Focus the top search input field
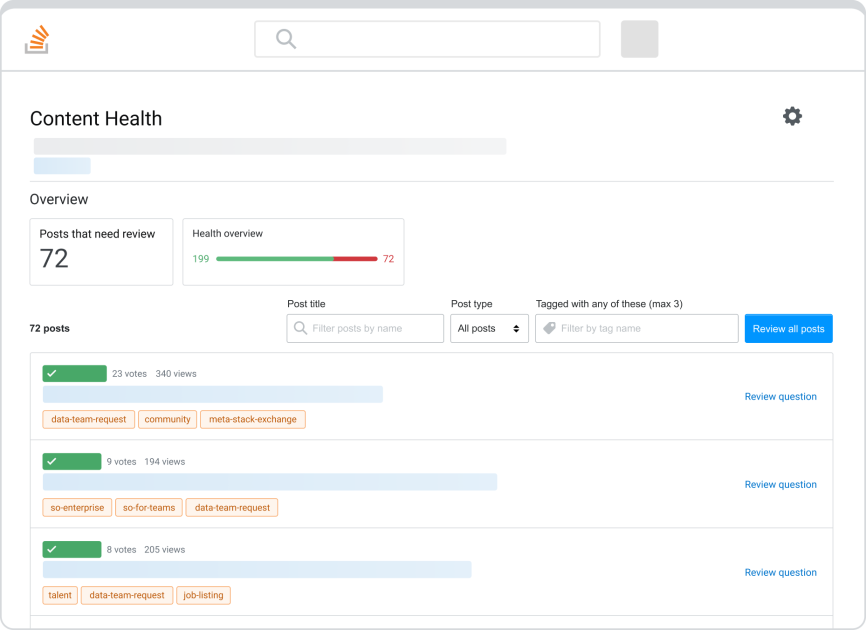The image size is (866, 630). (x=427, y=39)
